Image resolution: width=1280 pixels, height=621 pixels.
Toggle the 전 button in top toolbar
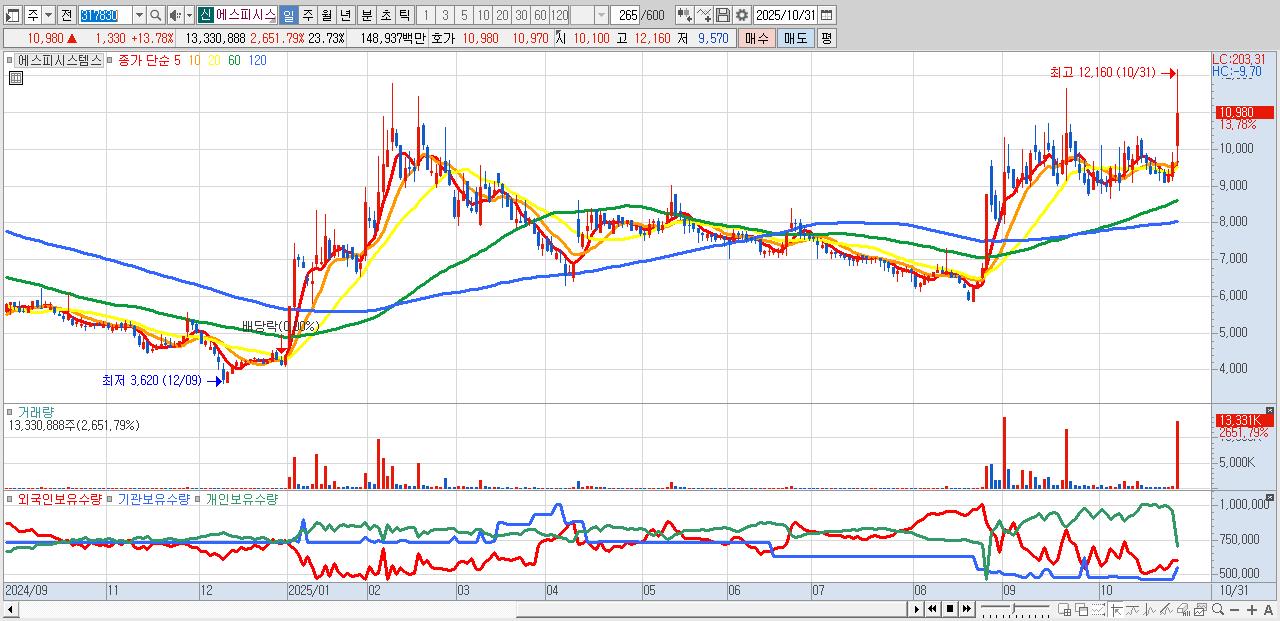click(x=66, y=15)
